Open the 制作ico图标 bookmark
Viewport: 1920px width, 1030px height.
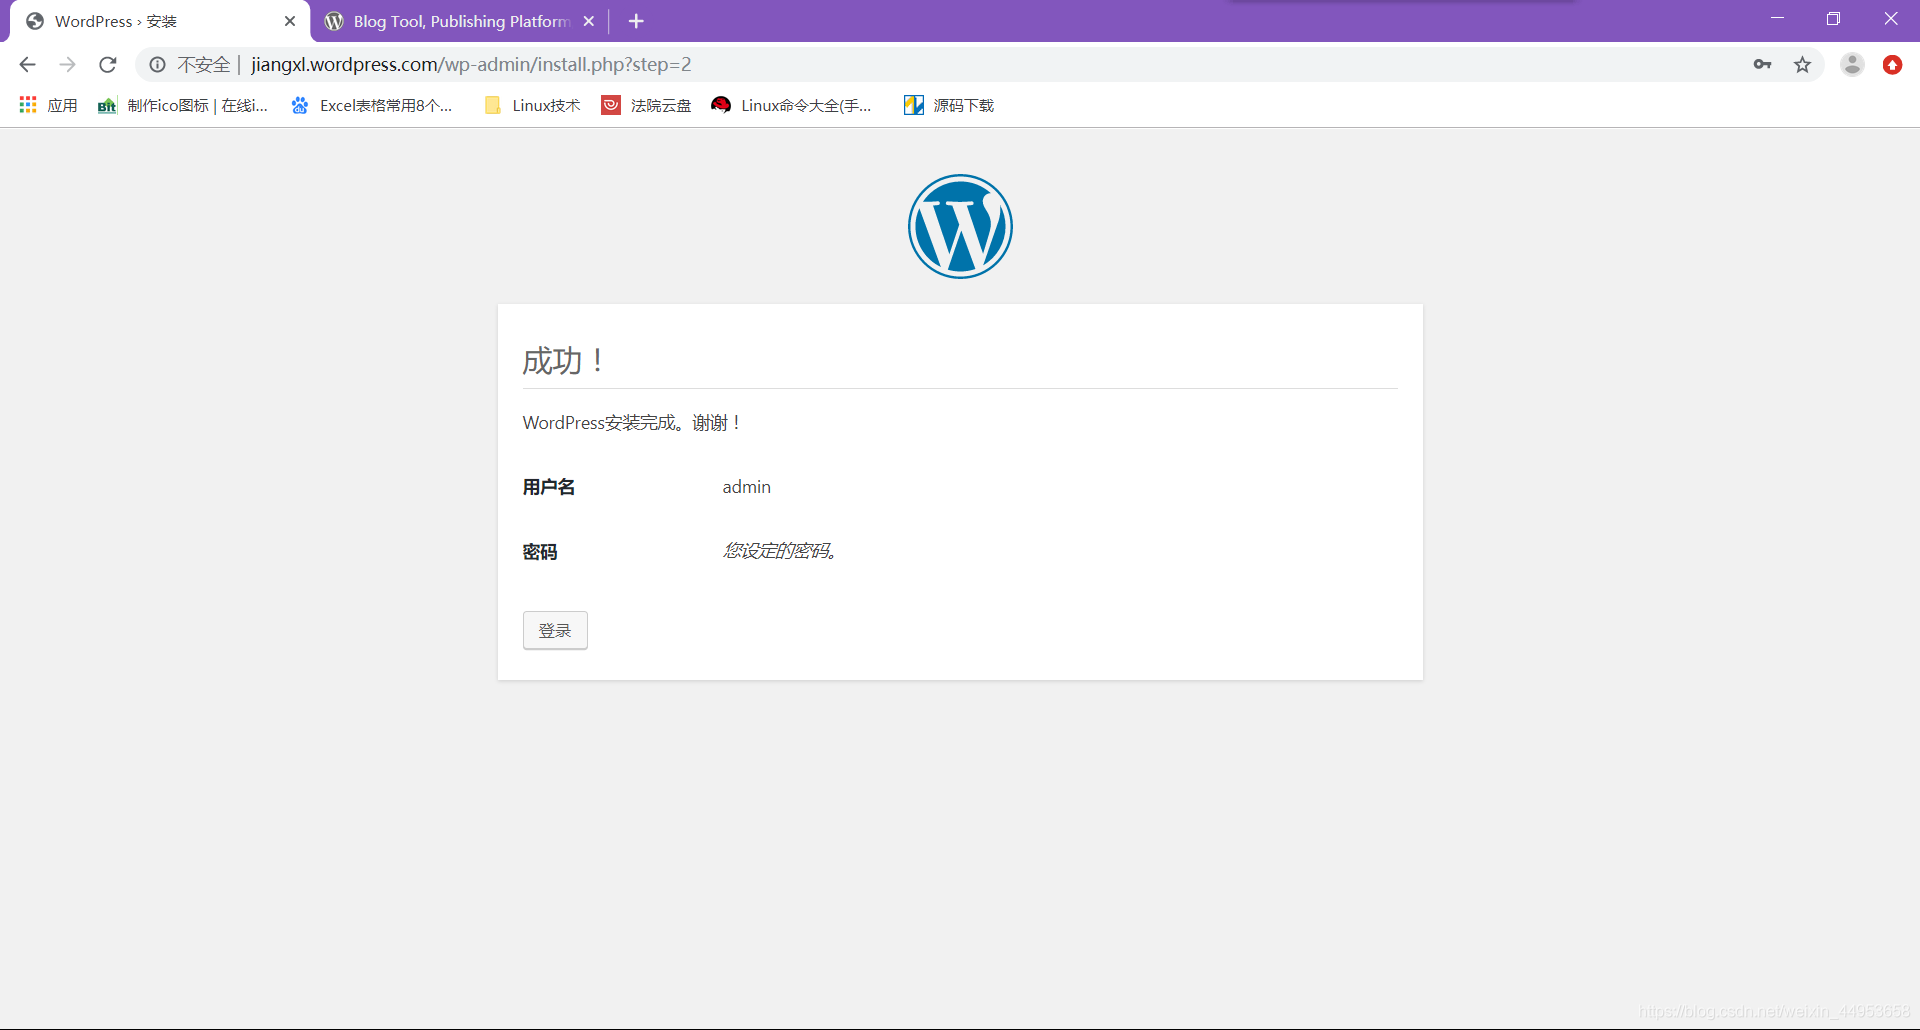(183, 105)
